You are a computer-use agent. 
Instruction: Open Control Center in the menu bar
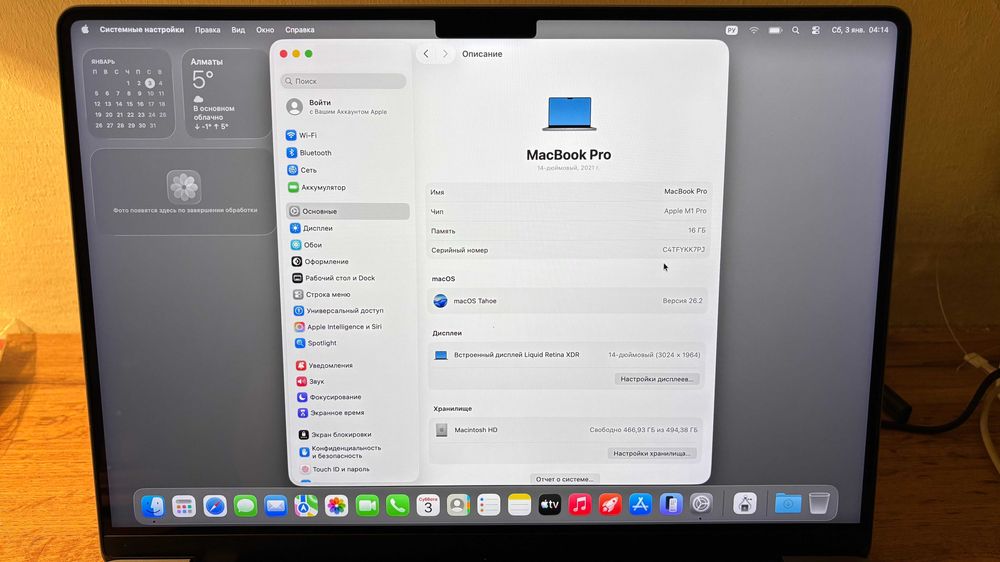click(x=815, y=30)
